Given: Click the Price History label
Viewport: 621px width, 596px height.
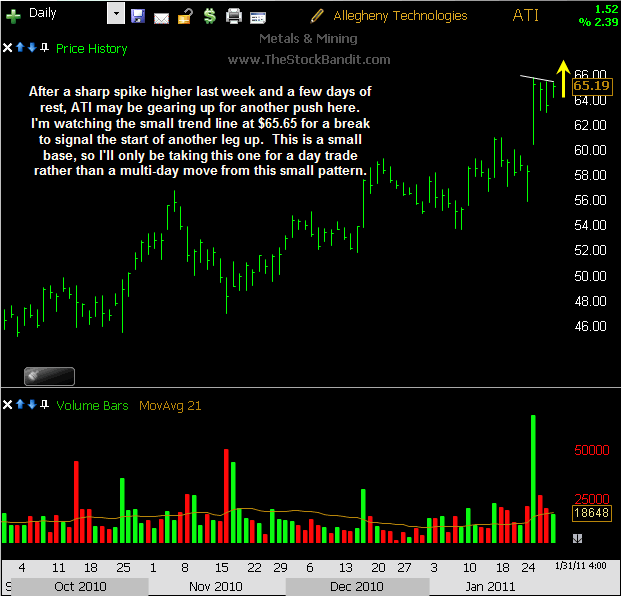Looking at the screenshot, I should pyautogui.click(x=92, y=48).
